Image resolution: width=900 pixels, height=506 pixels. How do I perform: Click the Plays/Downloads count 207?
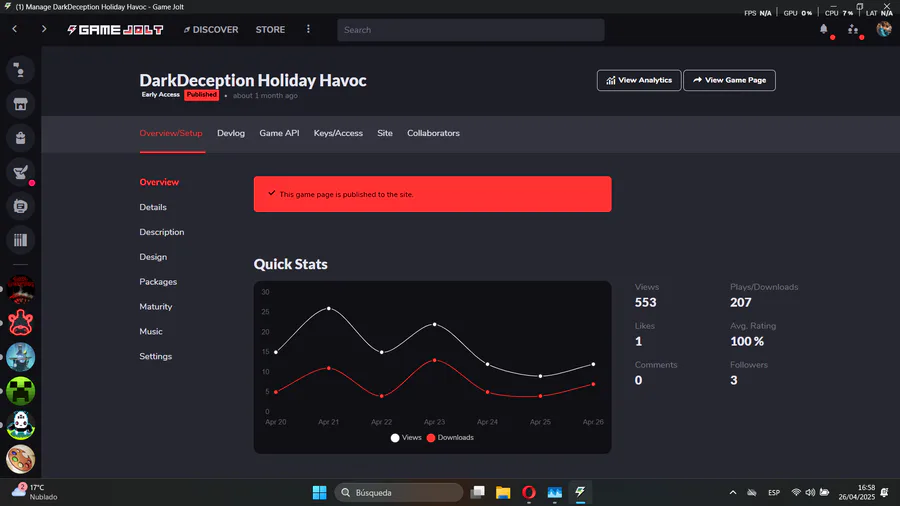[741, 302]
